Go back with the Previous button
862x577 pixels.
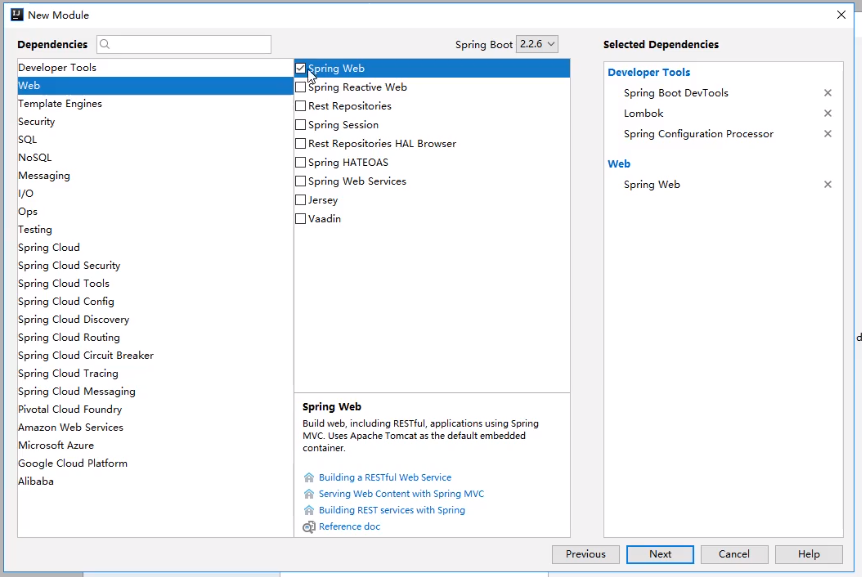(x=585, y=554)
